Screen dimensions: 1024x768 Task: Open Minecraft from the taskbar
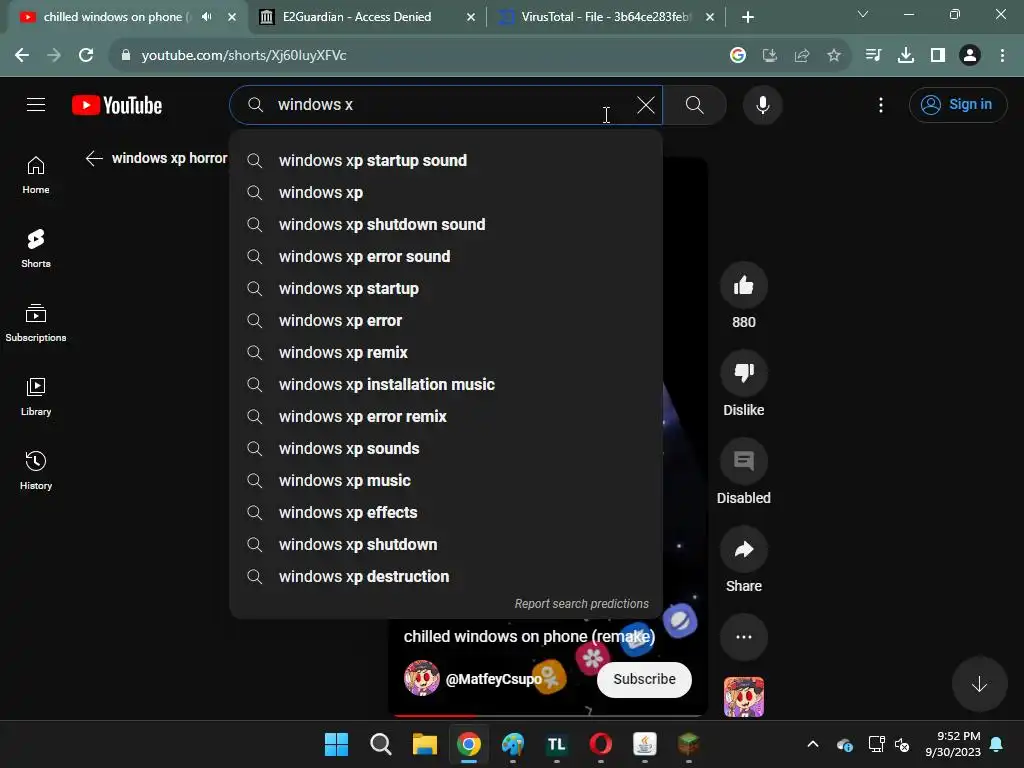tap(688, 744)
